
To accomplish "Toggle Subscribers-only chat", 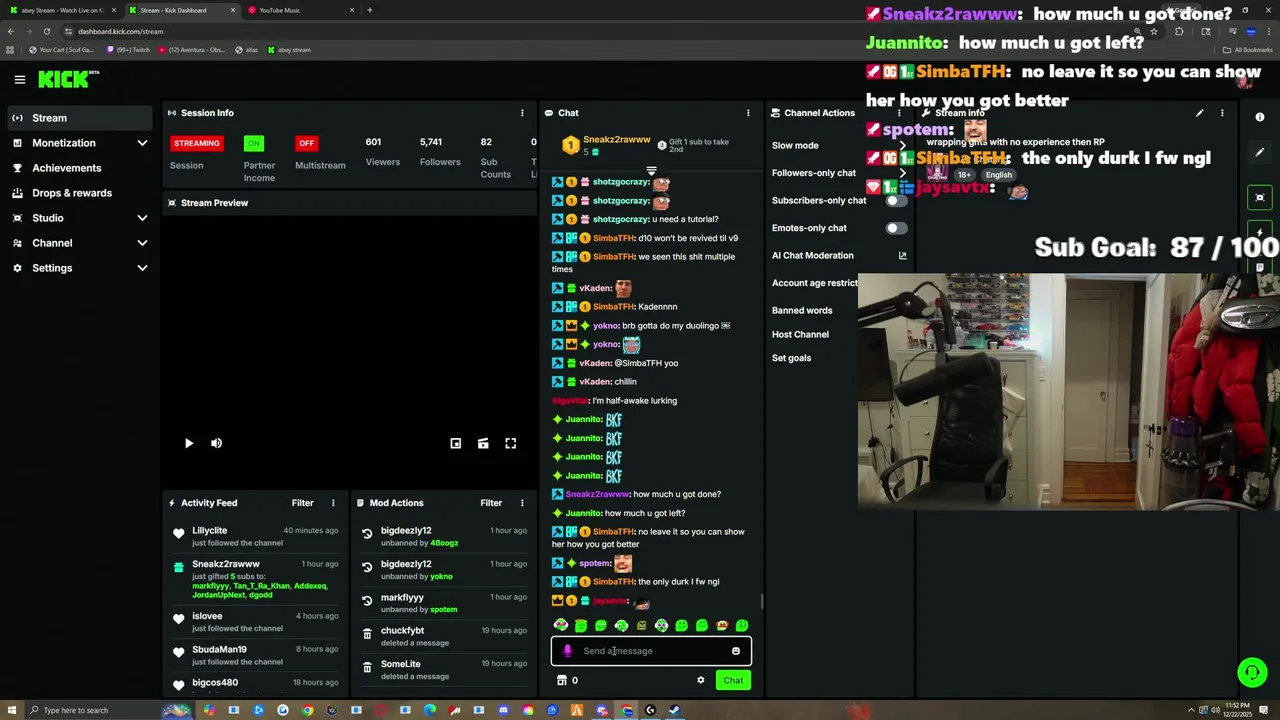I will (x=896, y=200).
